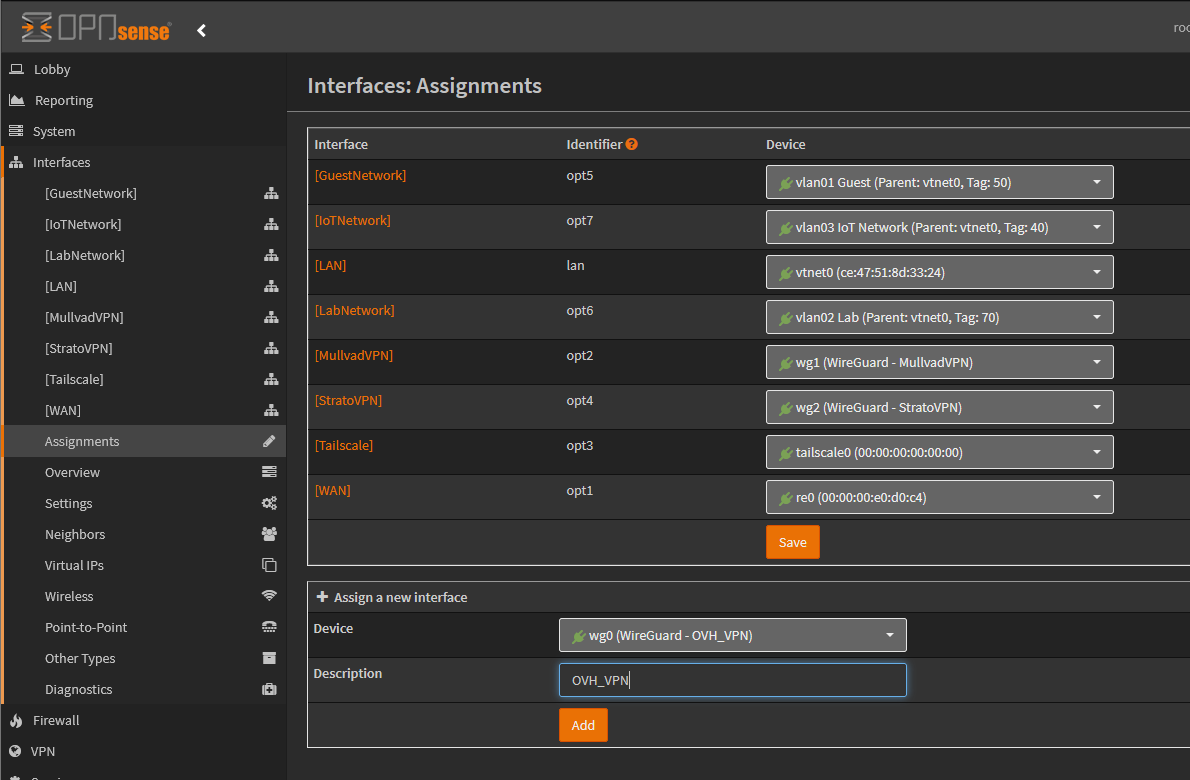Click the medkit icon beside Diagnostics
The height and width of the screenshot is (780, 1190).
269,689
